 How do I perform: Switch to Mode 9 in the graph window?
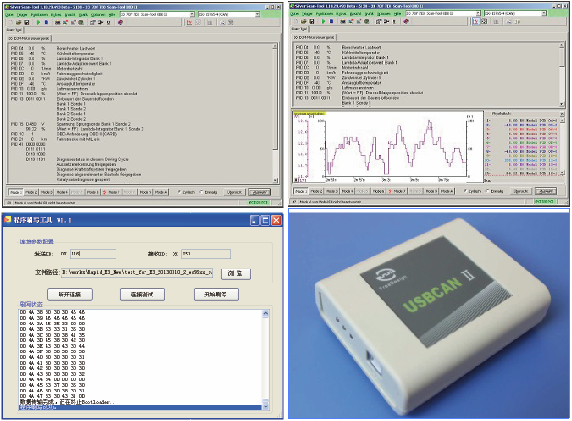[431, 191]
